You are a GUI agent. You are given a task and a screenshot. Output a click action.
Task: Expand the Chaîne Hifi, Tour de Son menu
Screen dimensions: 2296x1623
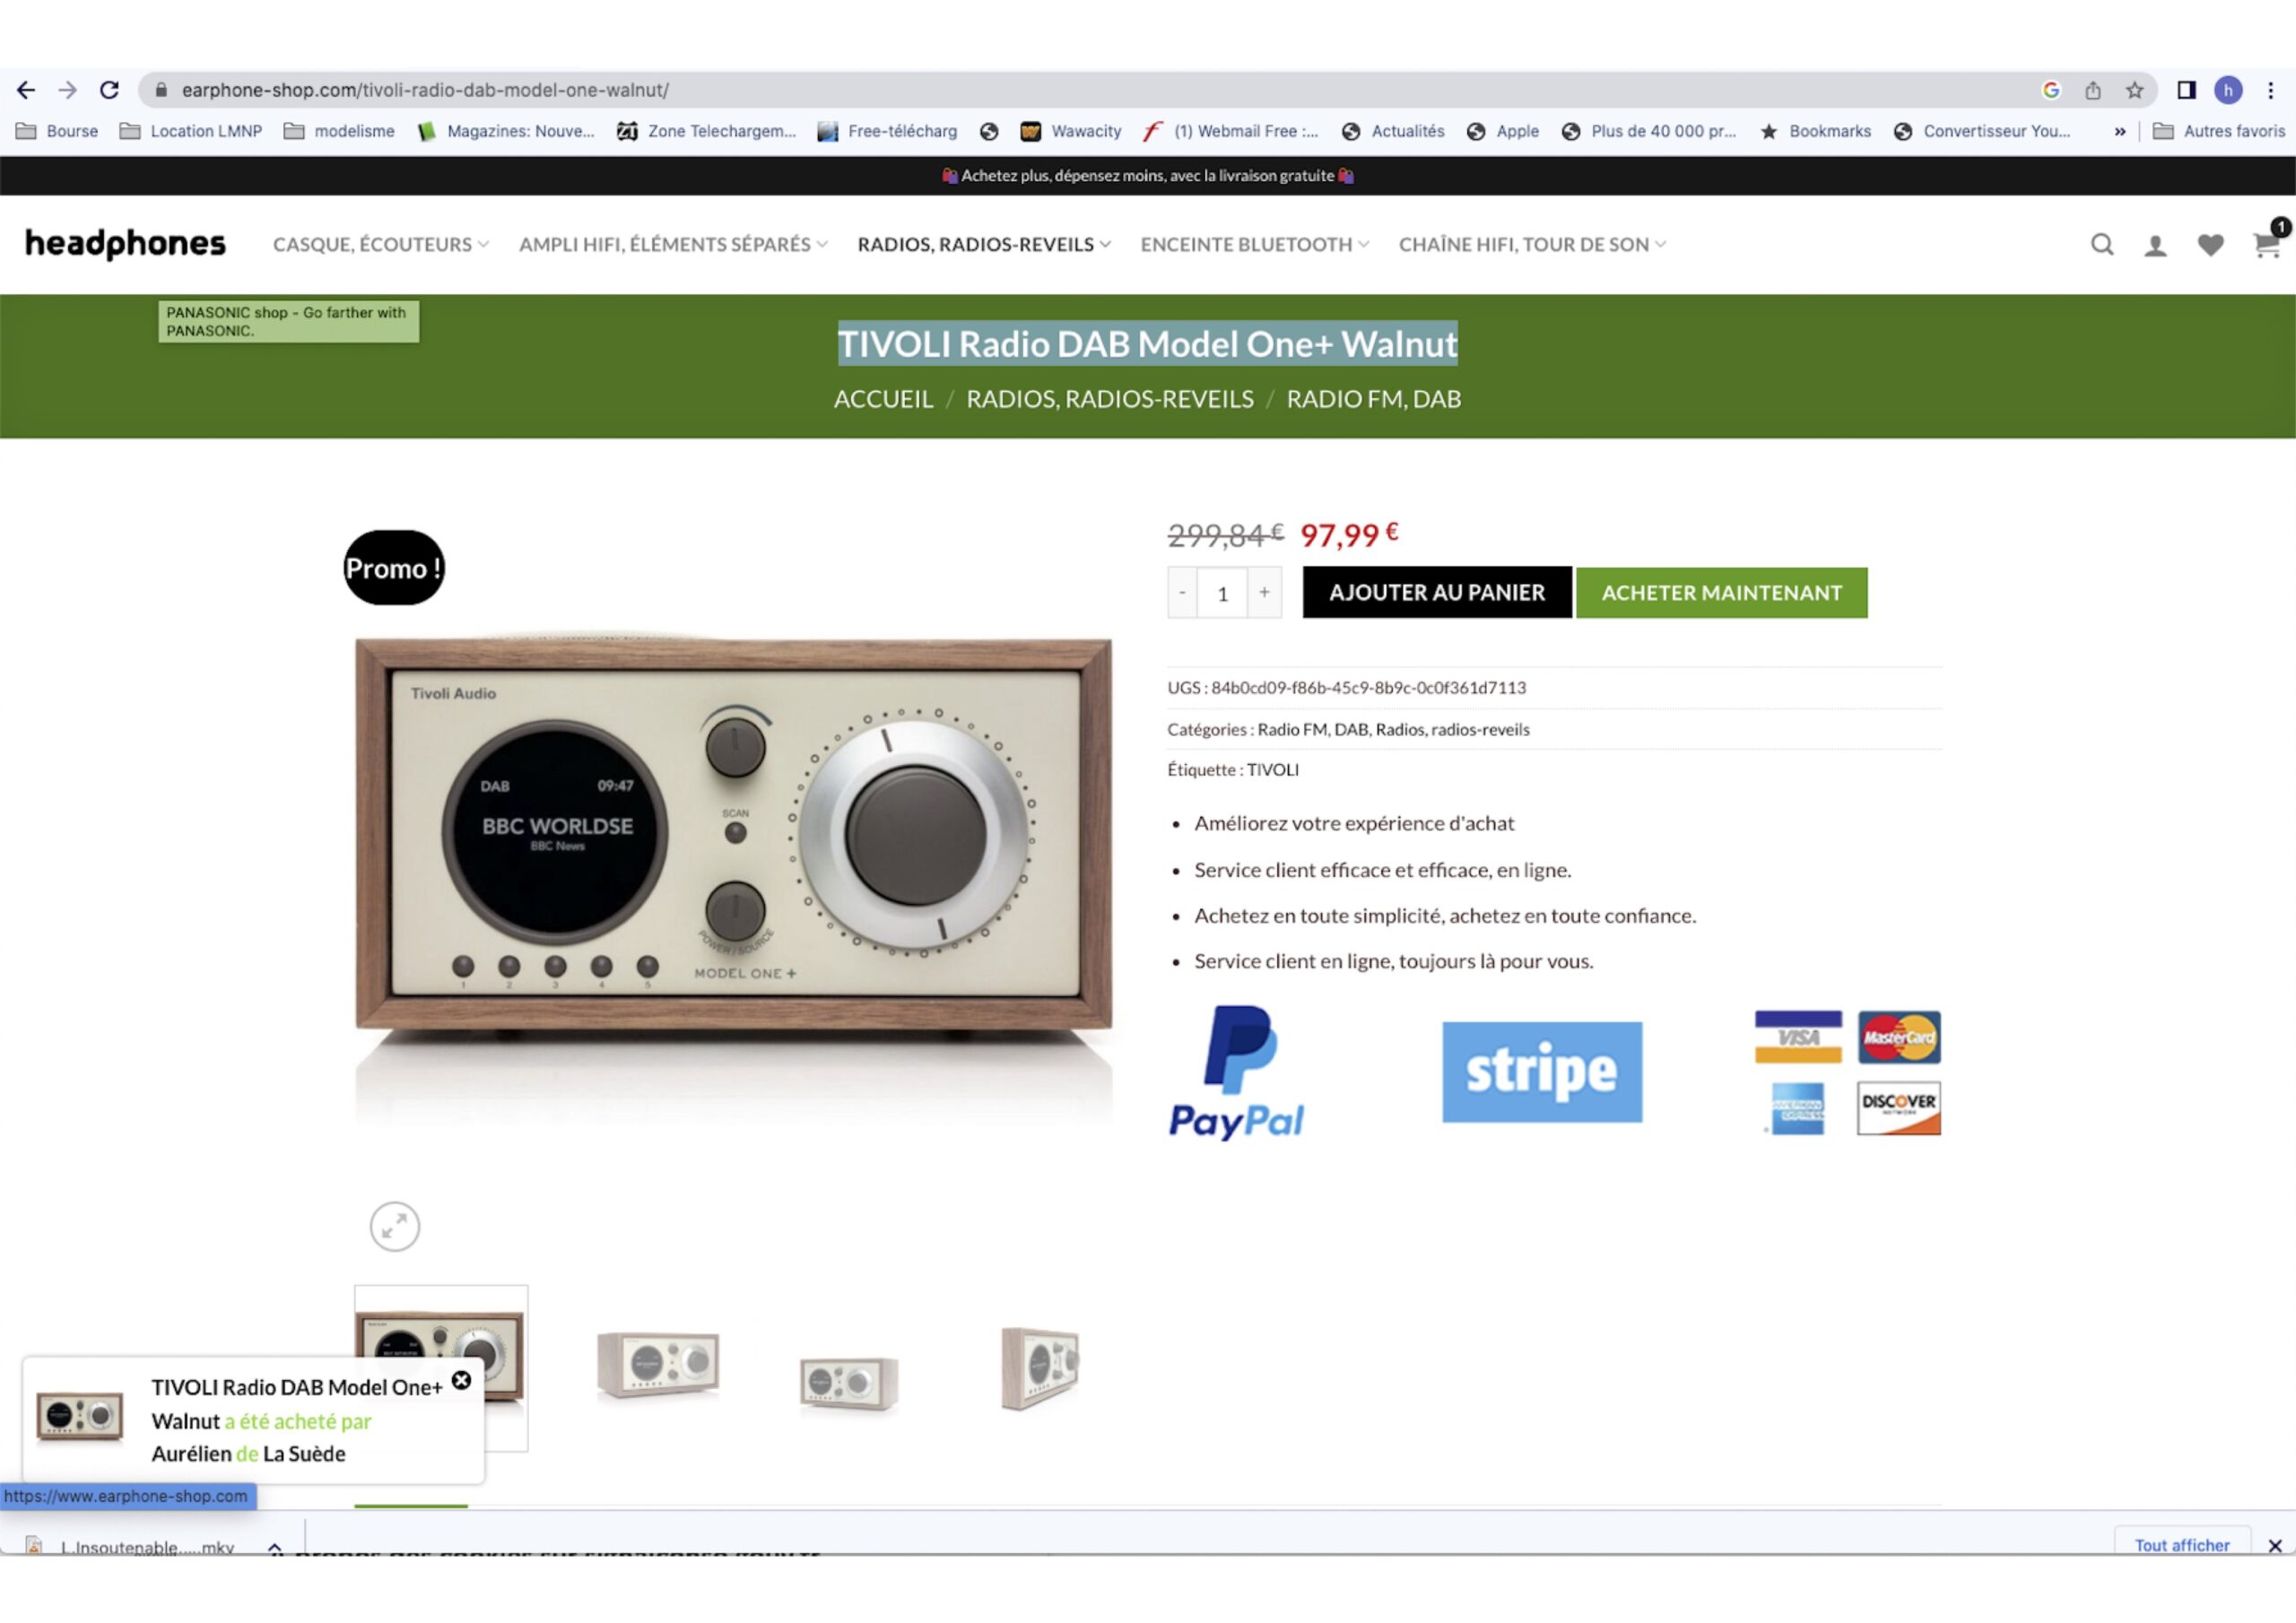tap(1532, 245)
